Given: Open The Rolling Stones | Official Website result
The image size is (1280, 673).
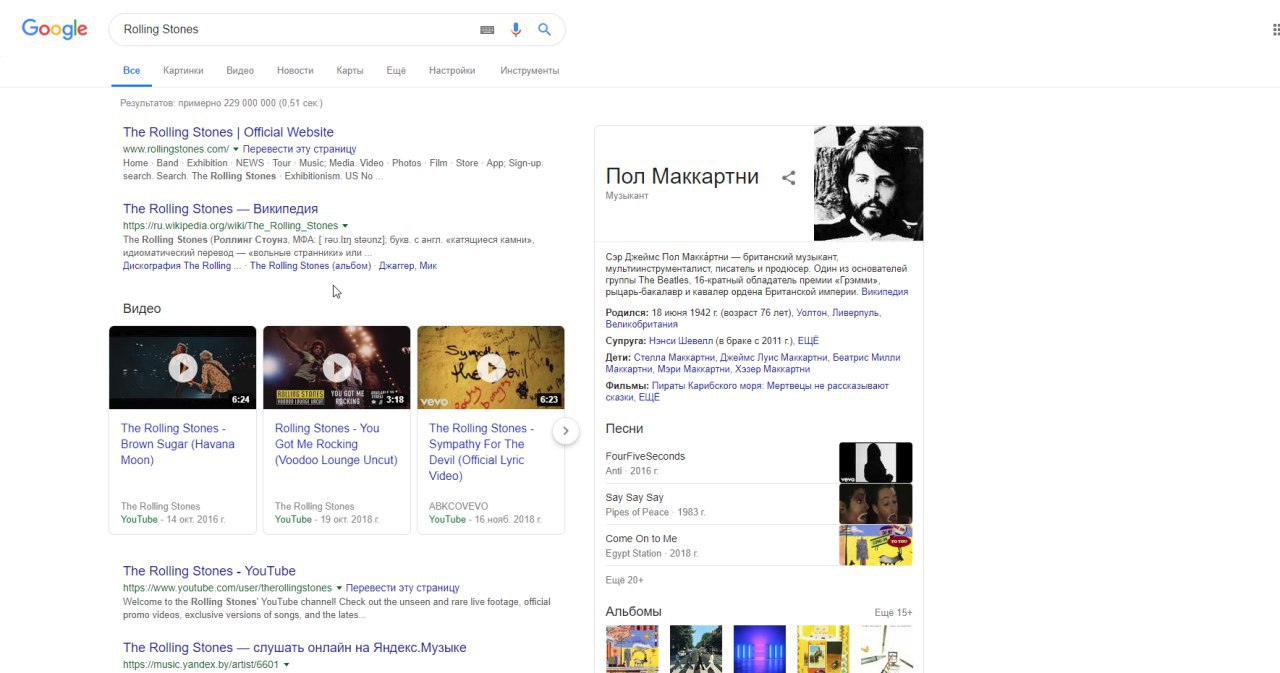Looking at the screenshot, I should (228, 132).
